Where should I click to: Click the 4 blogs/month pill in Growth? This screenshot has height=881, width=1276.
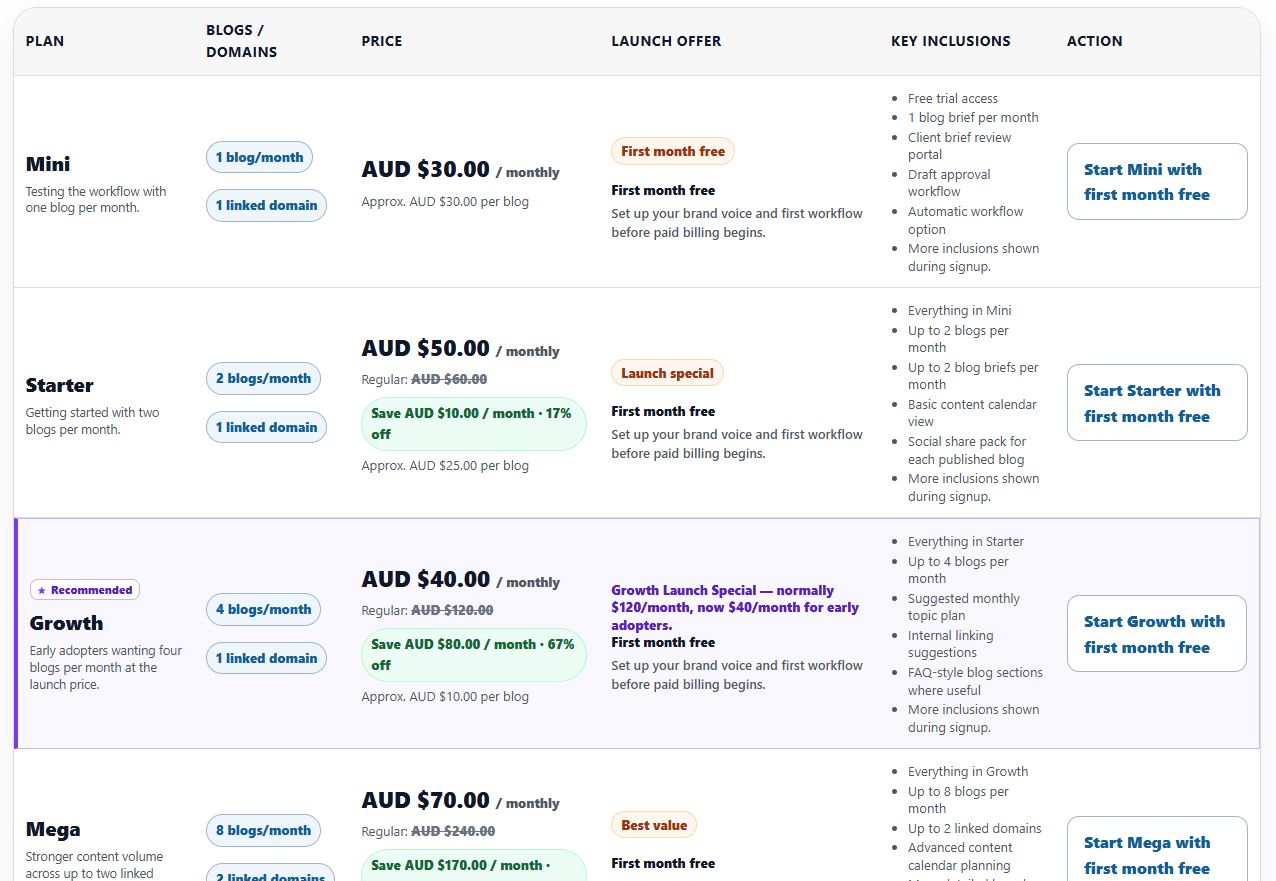263,609
